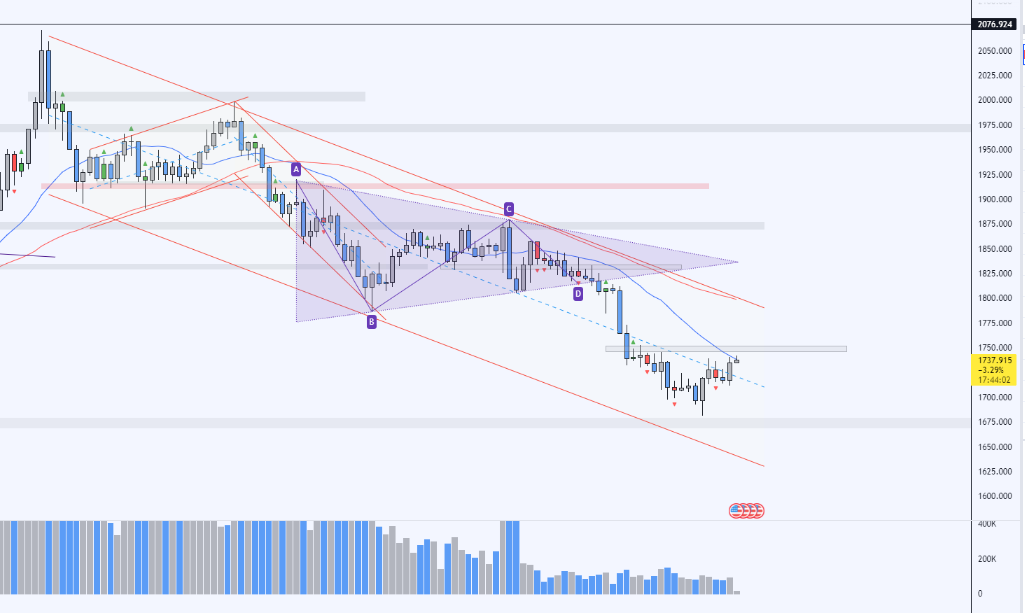This screenshot has height=613, width=1025.
Task: Click the gray horizontal zone at 1675
Action: click(400, 423)
